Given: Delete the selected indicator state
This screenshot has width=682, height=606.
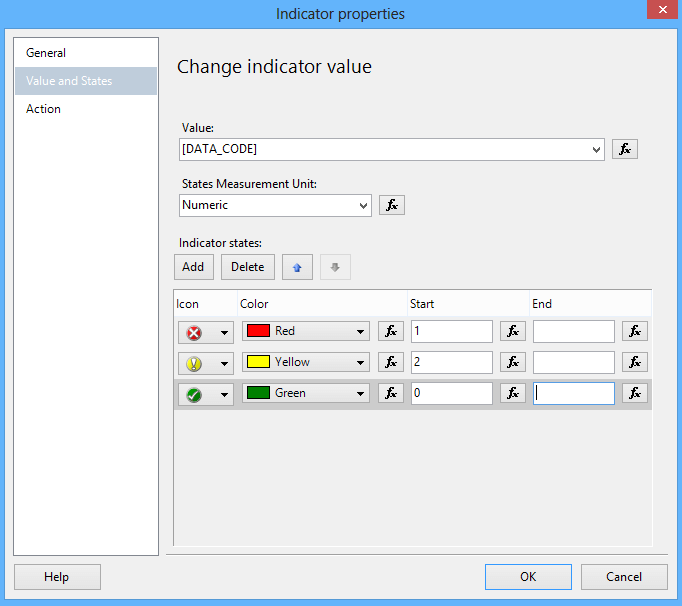Looking at the screenshot, I should point(247,267).
